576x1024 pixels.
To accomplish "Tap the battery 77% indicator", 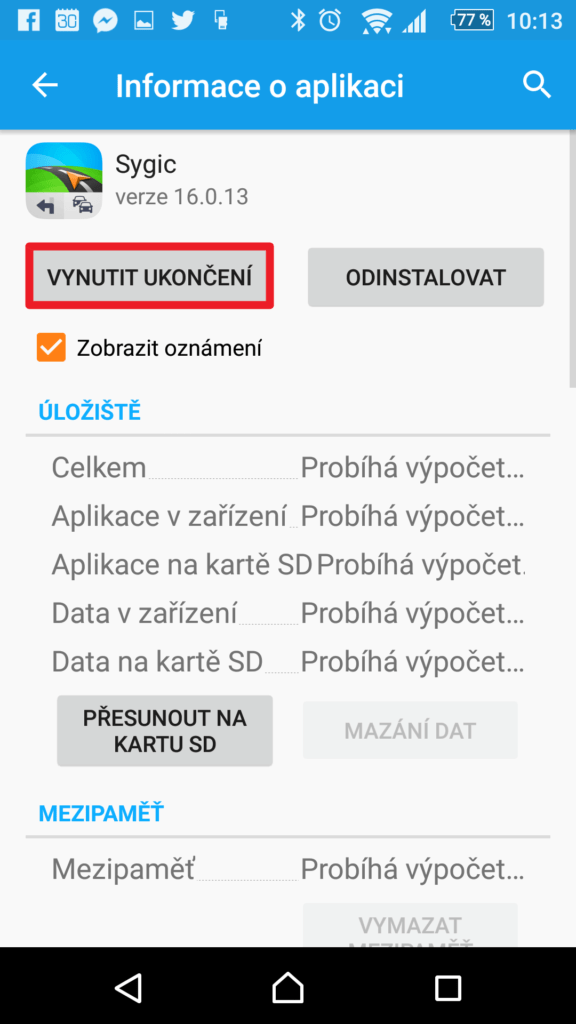I will 473,20.
